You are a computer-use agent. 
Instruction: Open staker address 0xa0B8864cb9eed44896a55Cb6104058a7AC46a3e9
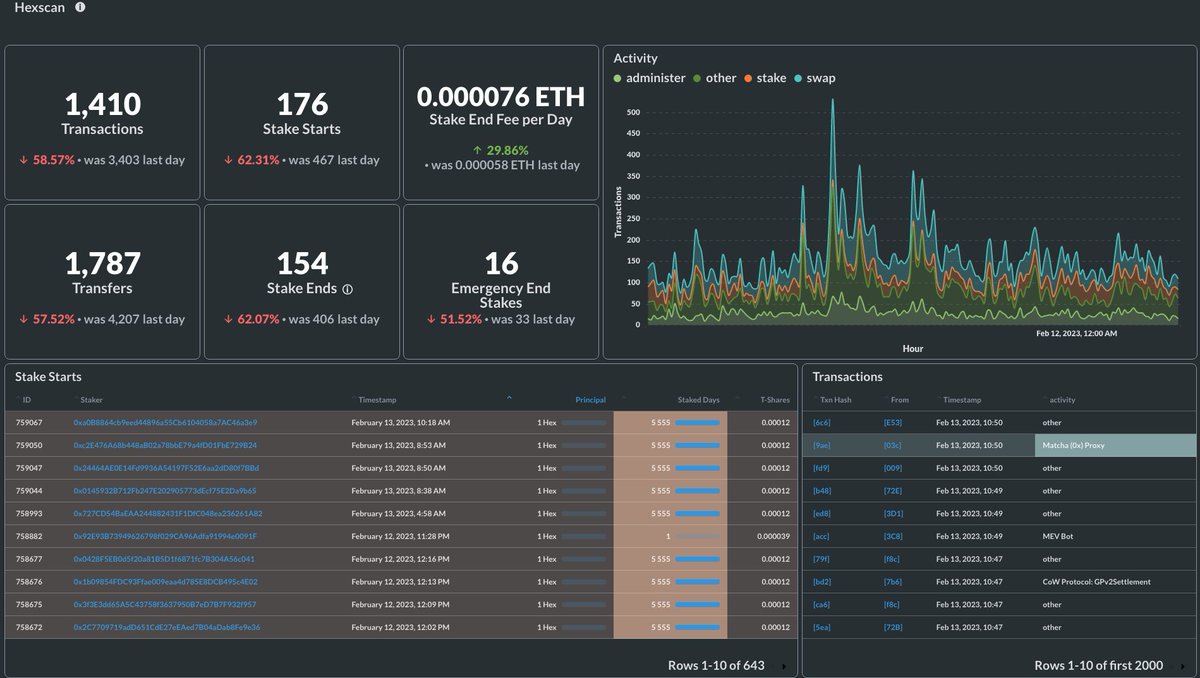[x=165, y=422]
